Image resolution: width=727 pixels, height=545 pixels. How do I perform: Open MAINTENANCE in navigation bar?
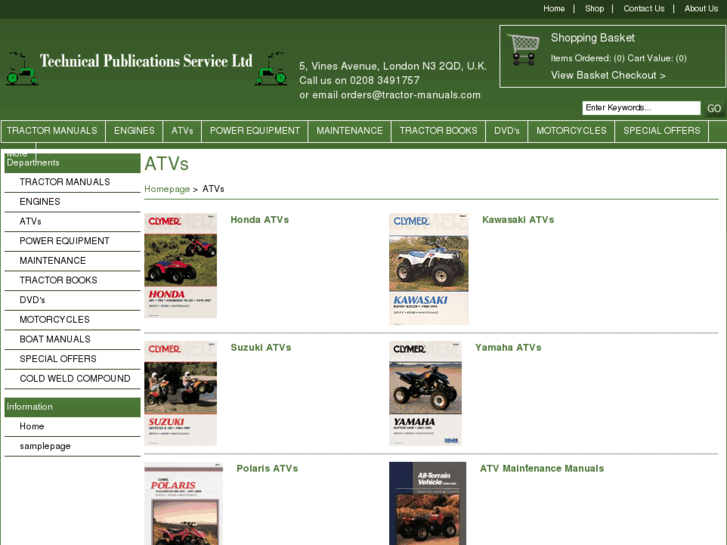[350, 131]
